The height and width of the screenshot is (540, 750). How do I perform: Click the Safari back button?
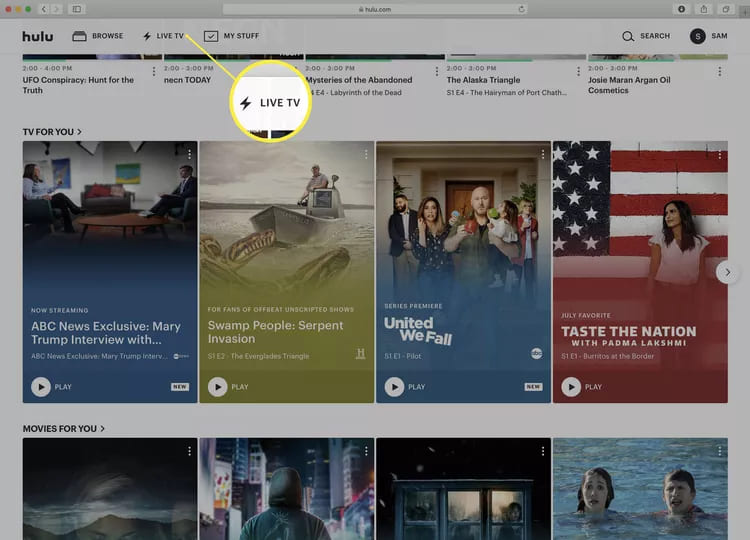[44, 9]
